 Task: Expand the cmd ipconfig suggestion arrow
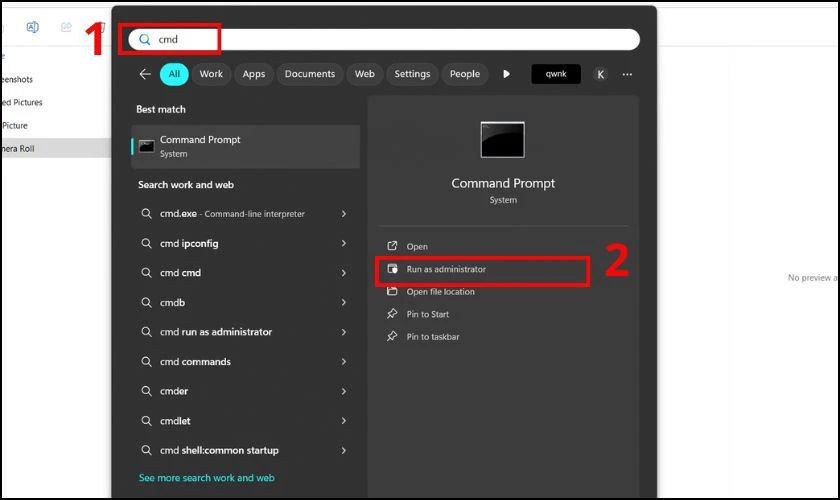(343, 243)
